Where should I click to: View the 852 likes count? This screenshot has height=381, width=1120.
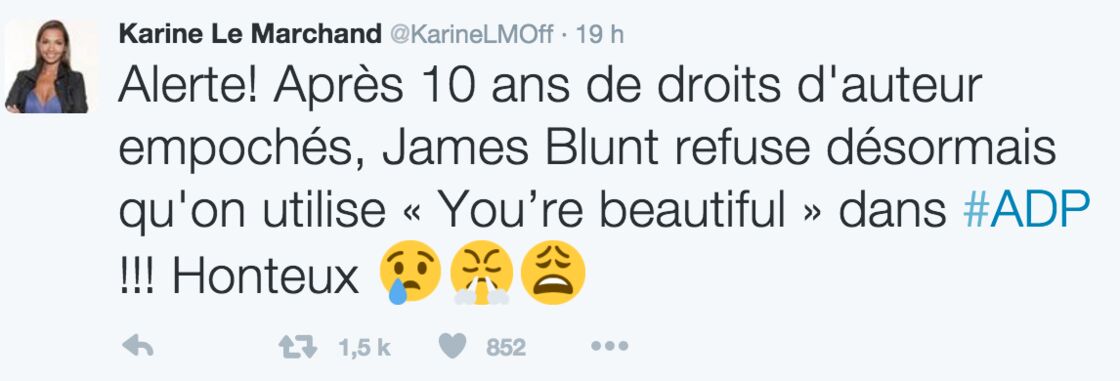pos(506,348)
